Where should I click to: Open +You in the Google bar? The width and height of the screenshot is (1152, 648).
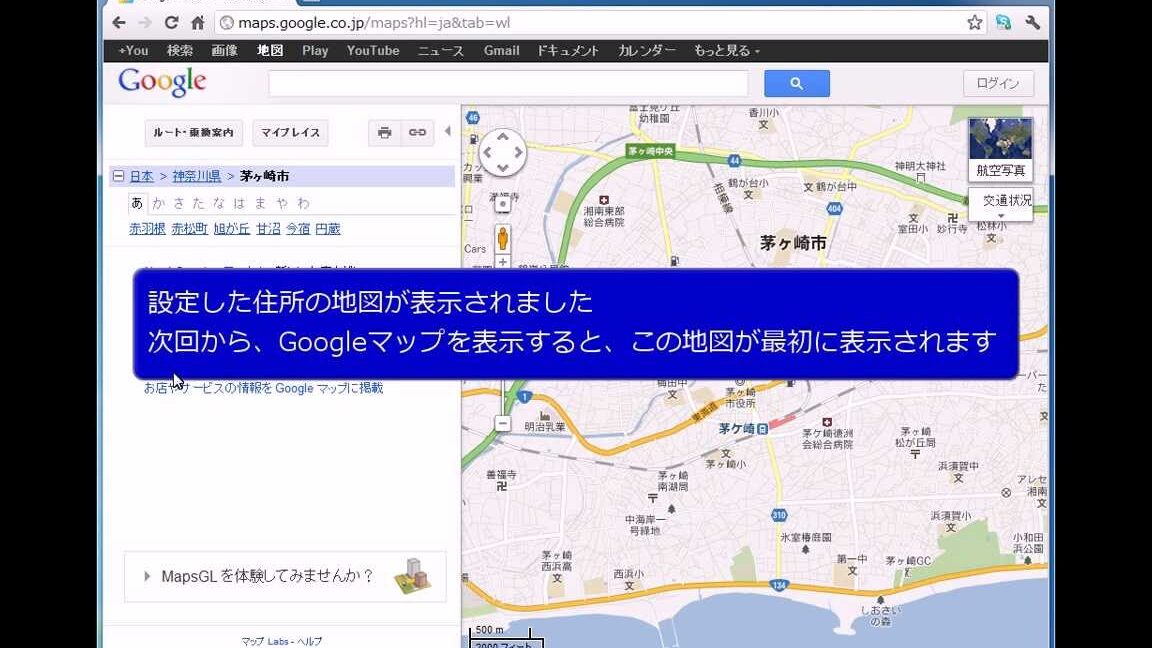pyautogui.click(x=133, y=51)
